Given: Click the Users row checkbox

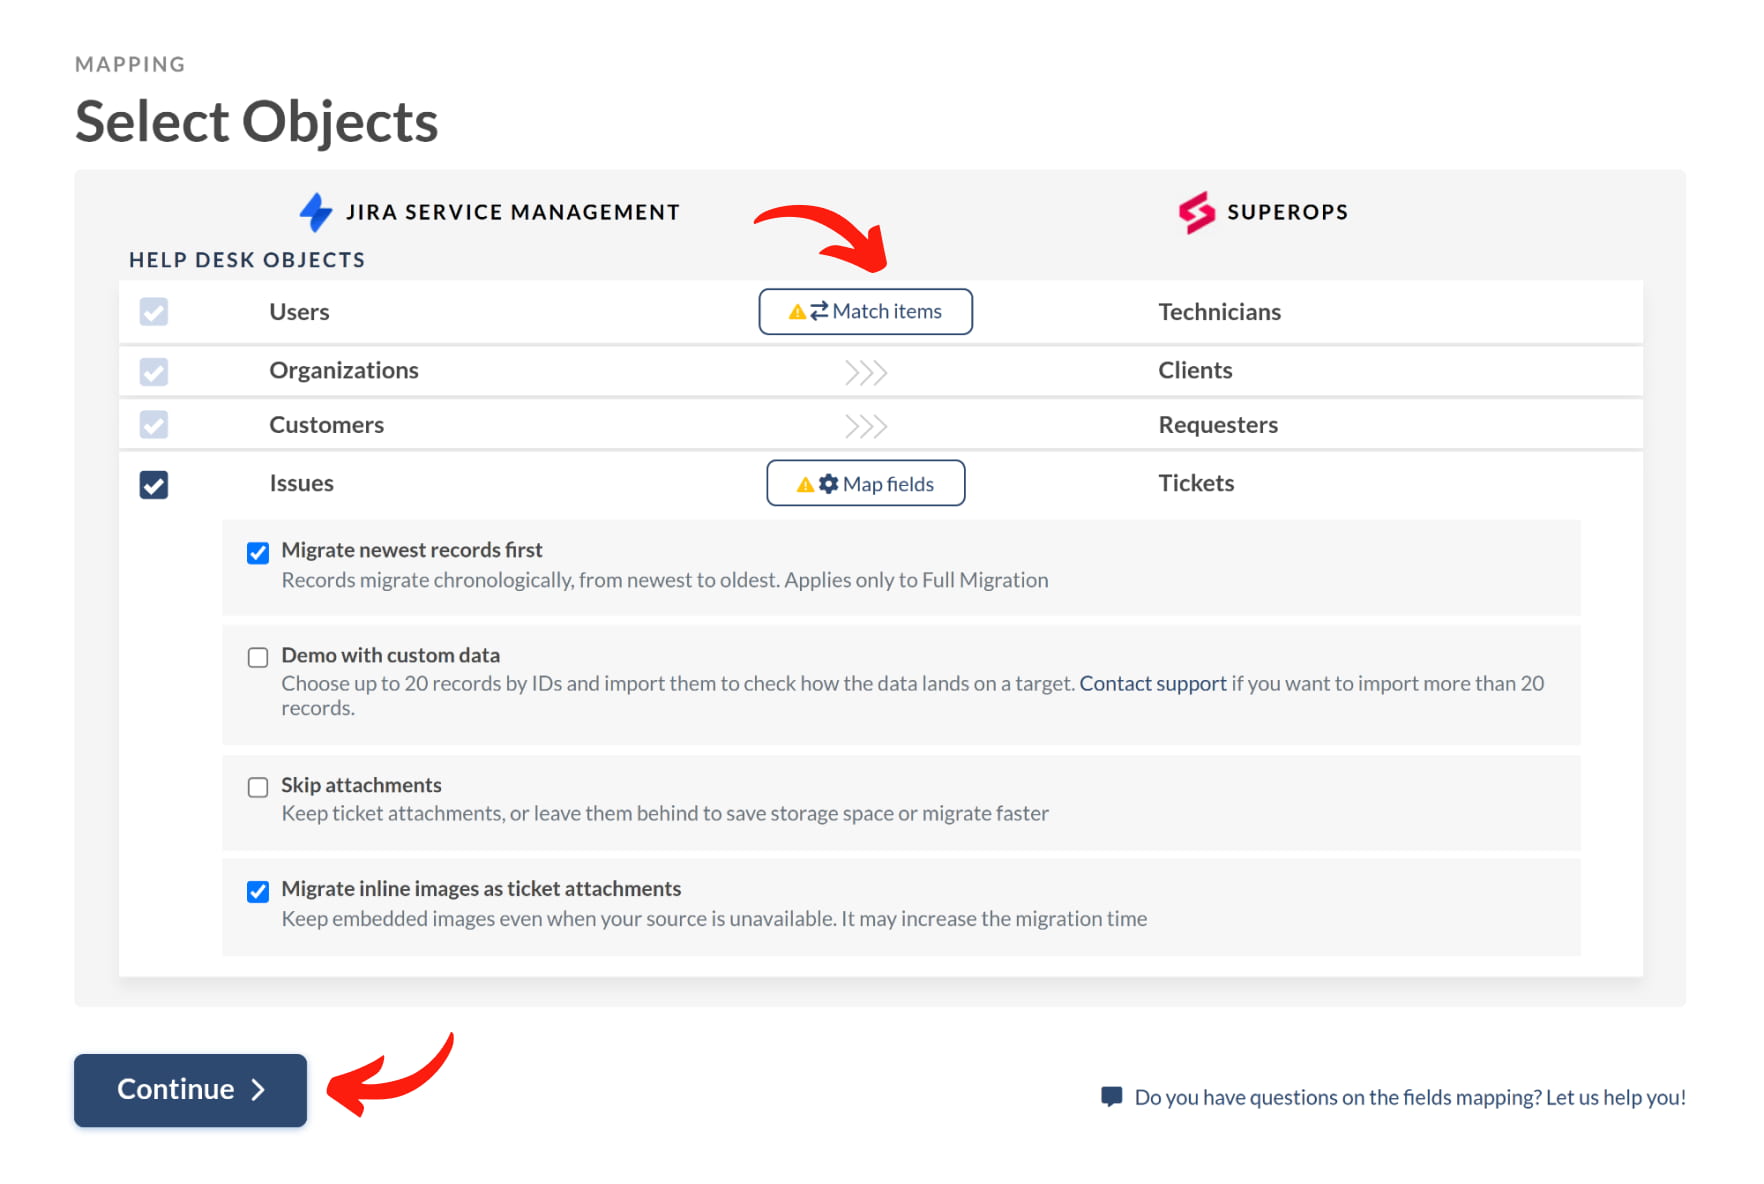Looking at the screenshot, I should [154, 312].
